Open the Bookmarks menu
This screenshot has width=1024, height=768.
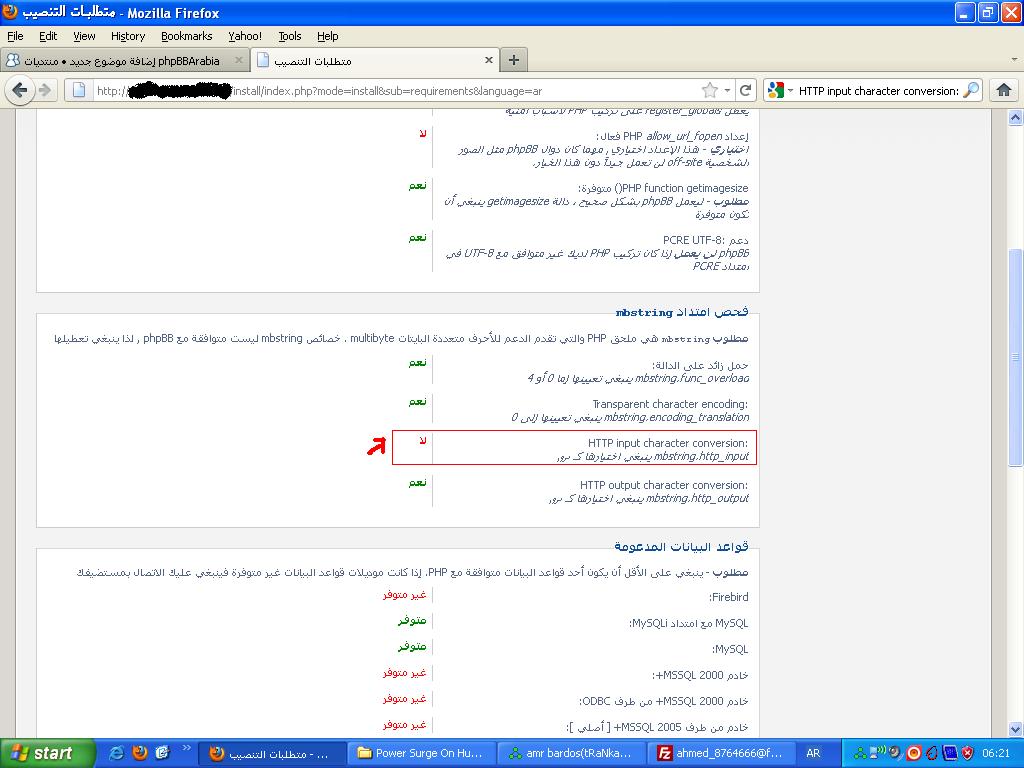(x=186, y=36)
